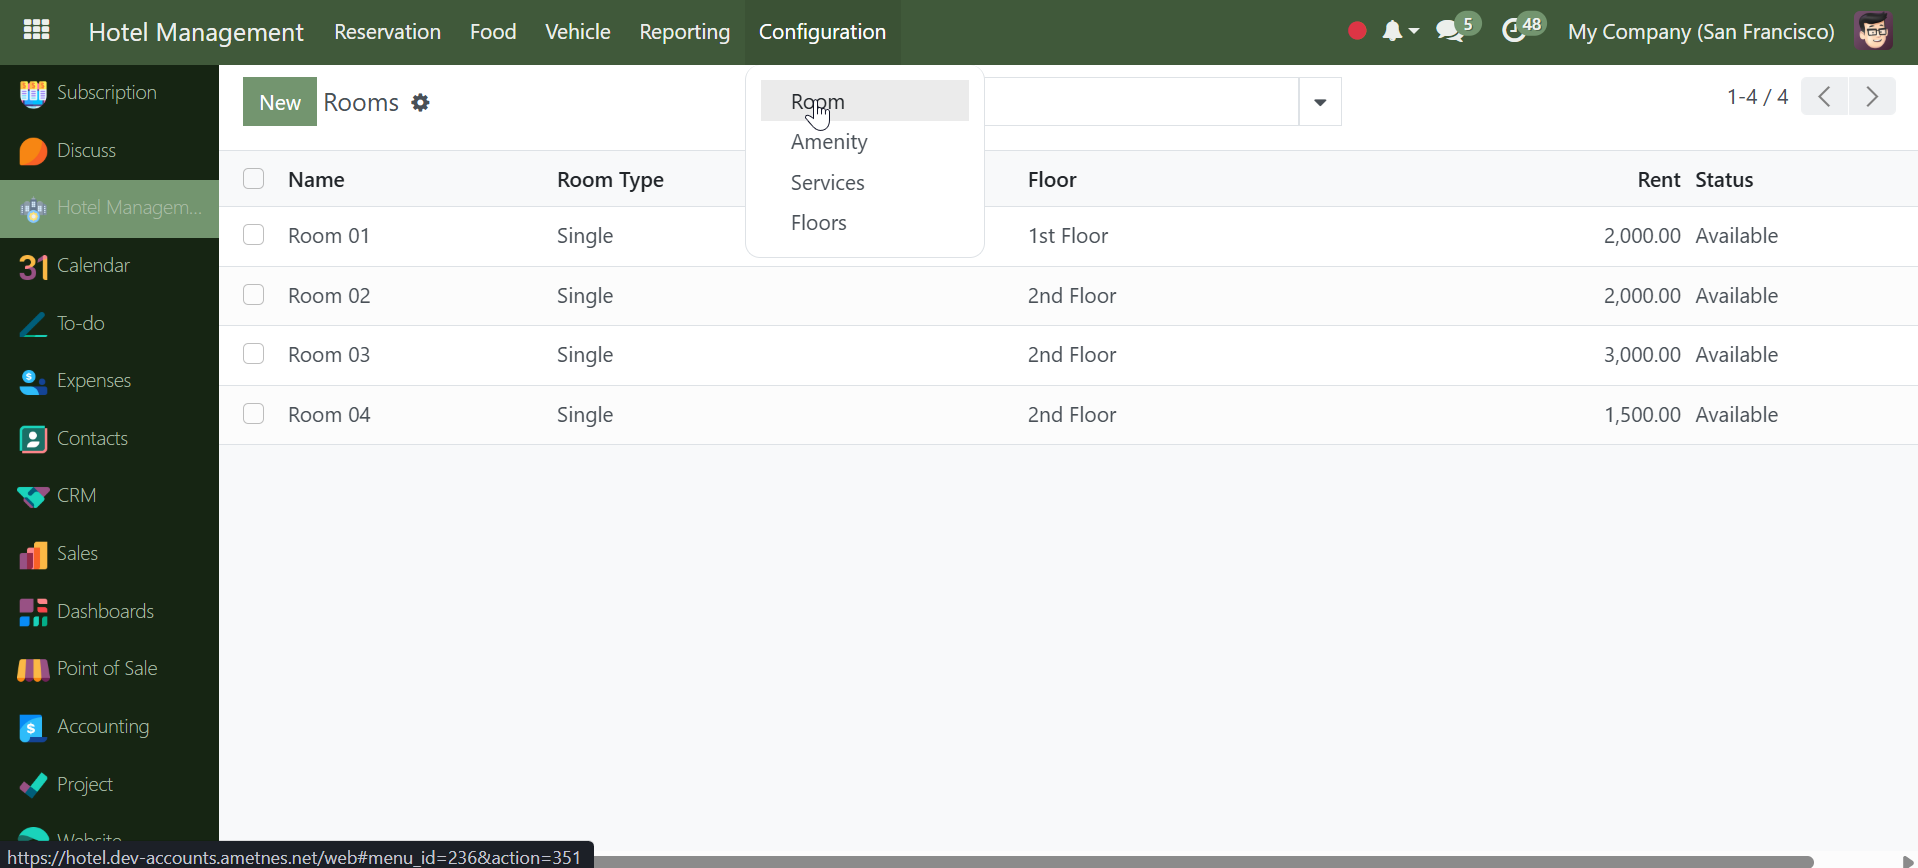Go to next page arrow
The image size is (1918, 868).
click(x=1872, y=97)
